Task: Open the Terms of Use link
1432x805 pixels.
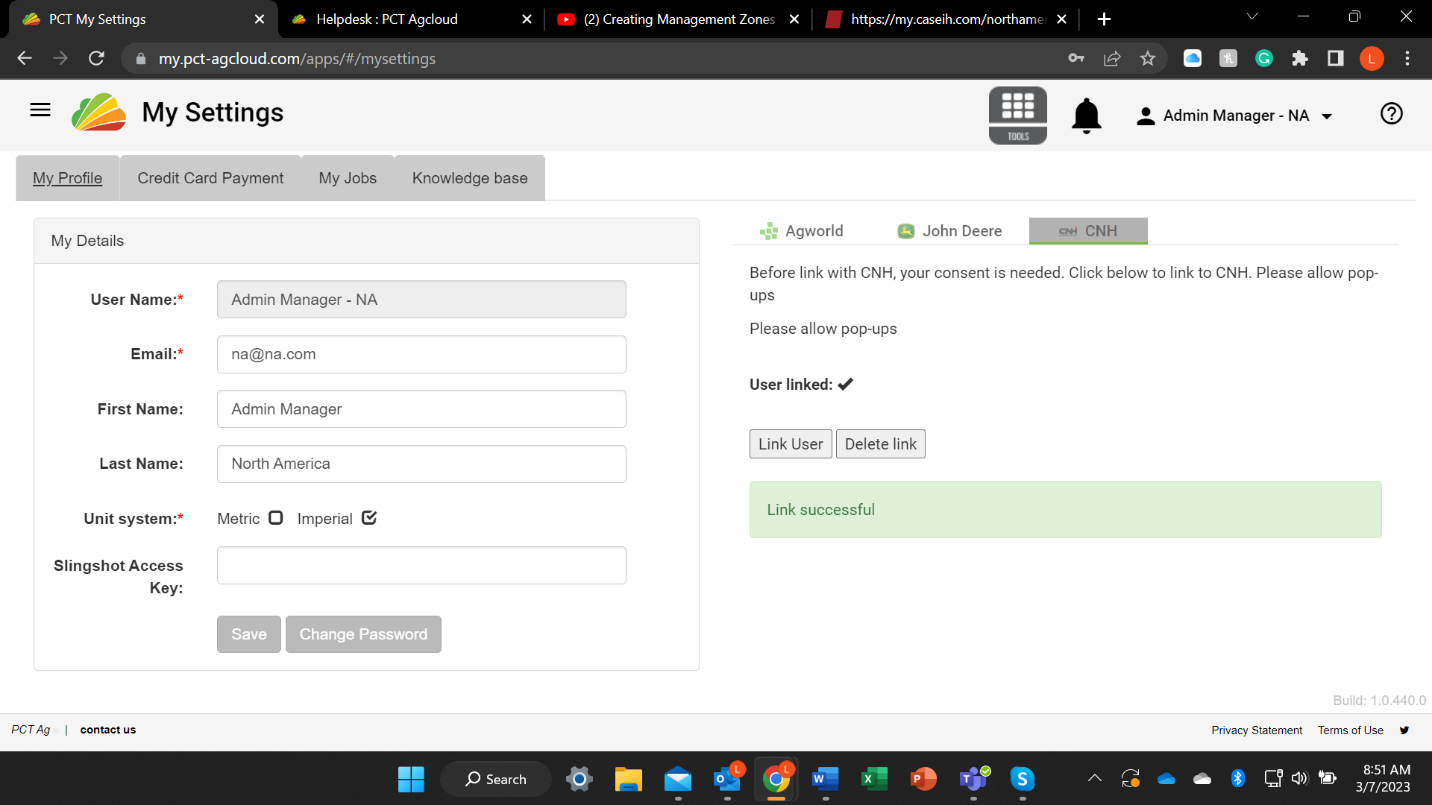Action: 1350,730
